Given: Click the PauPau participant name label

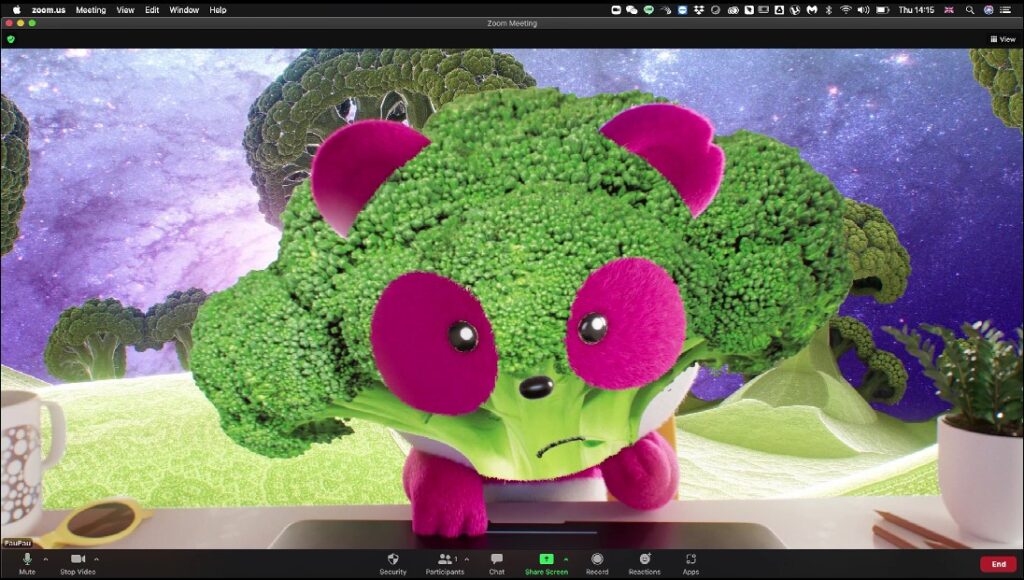Looking at the screenshot, I should tap(18, 543).
